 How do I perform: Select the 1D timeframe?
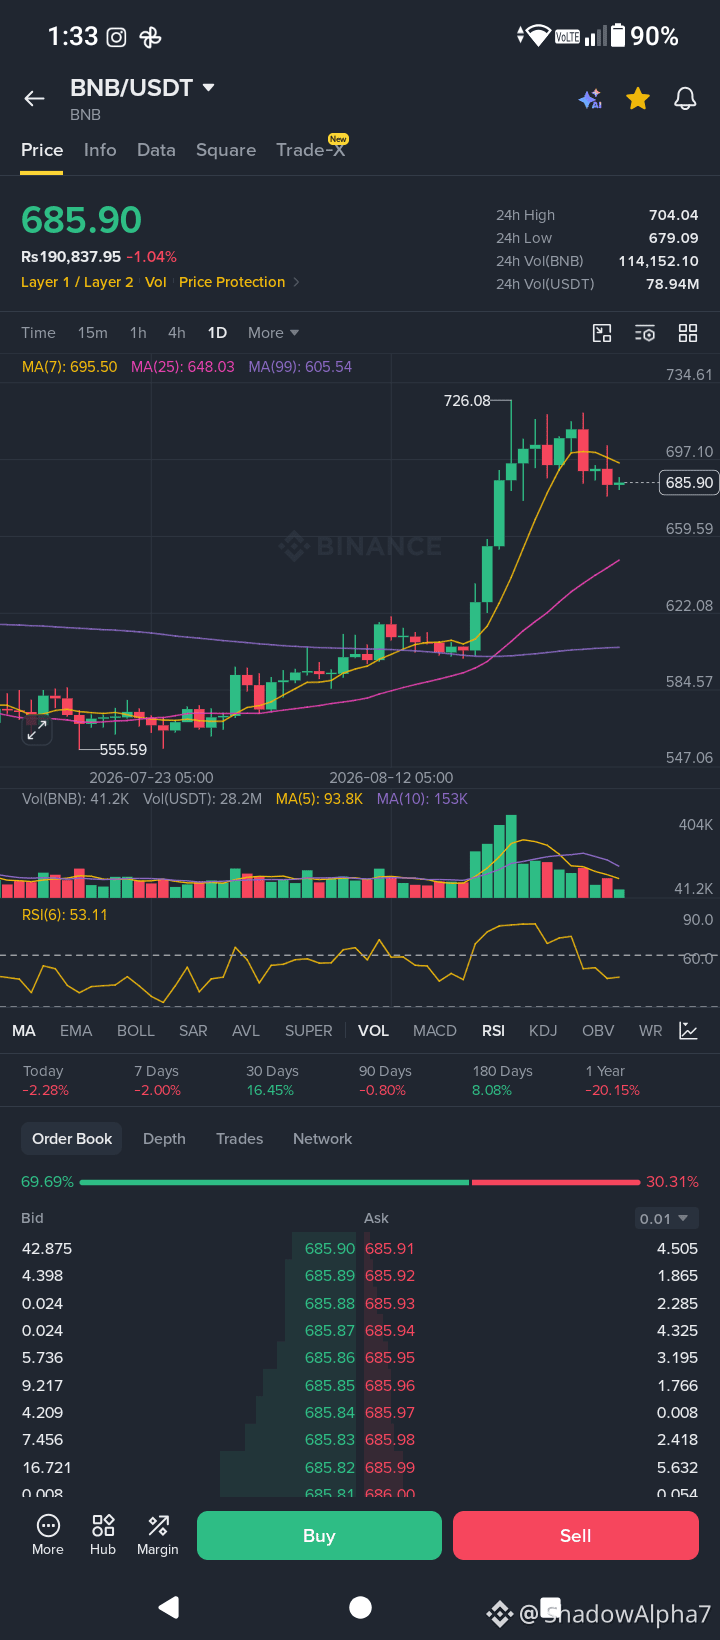[217, 333]
